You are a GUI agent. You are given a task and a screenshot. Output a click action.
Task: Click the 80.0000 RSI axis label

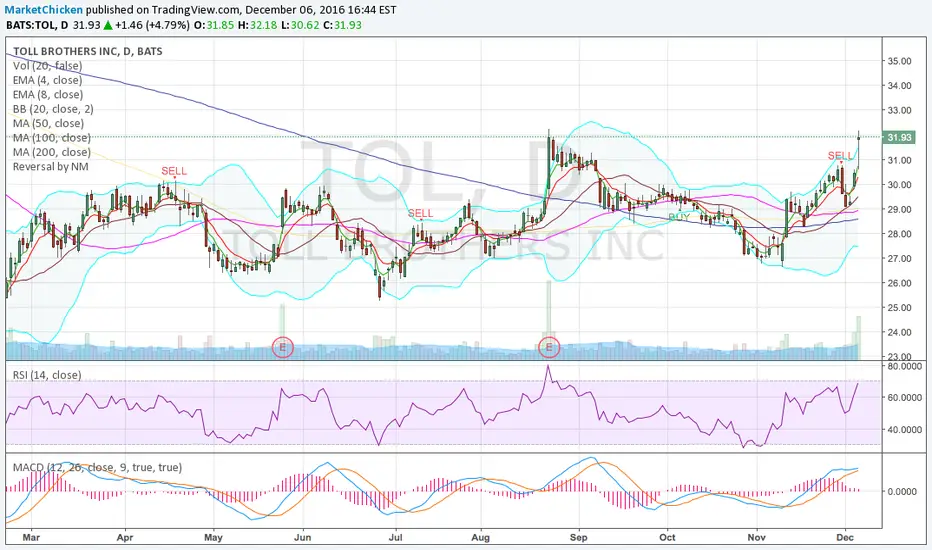(x=905, y=367)
